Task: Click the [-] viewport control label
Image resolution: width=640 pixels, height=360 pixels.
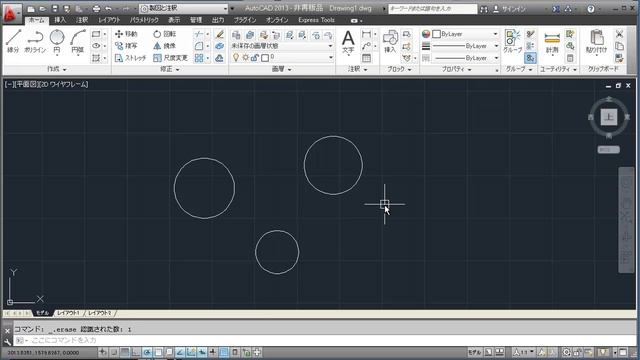Action: pyautogui.click(x=9, y=84)
